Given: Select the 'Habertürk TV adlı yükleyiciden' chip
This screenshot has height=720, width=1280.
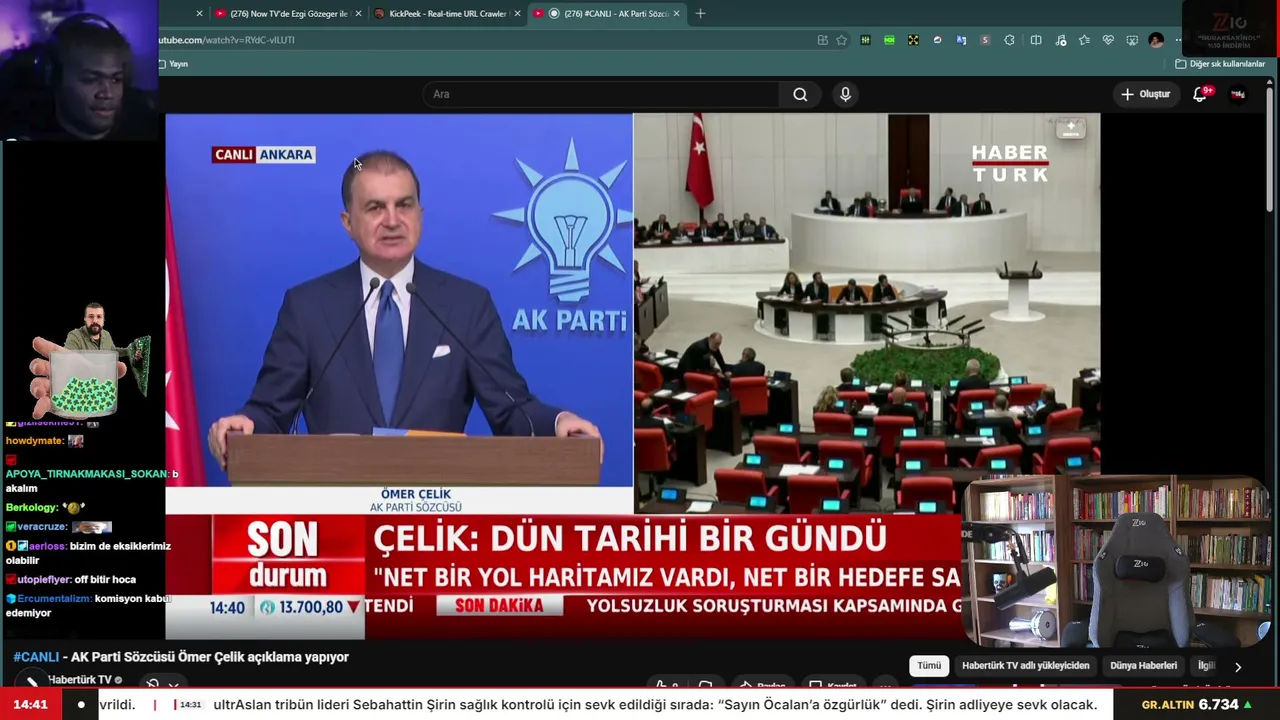Looking at the screenshot, I should pos(1025,665).
